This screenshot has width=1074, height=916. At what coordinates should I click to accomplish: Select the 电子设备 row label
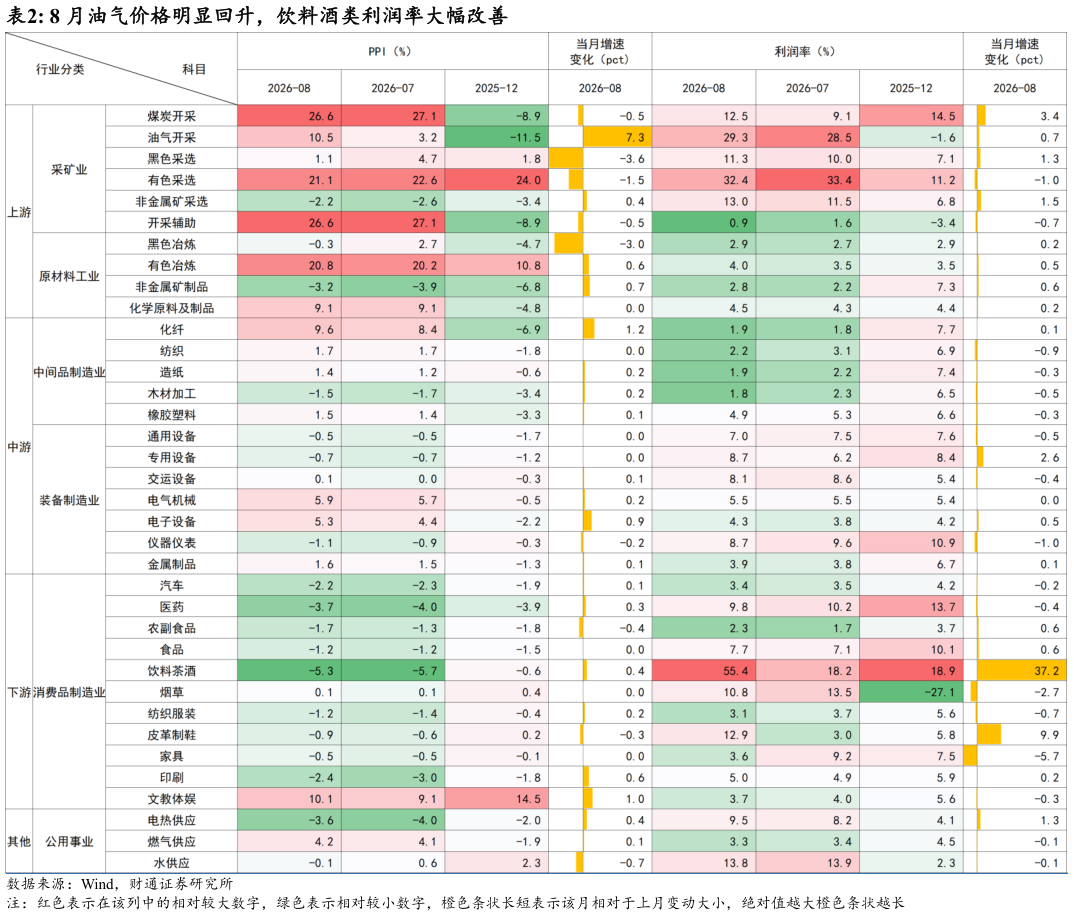point(172,521)
